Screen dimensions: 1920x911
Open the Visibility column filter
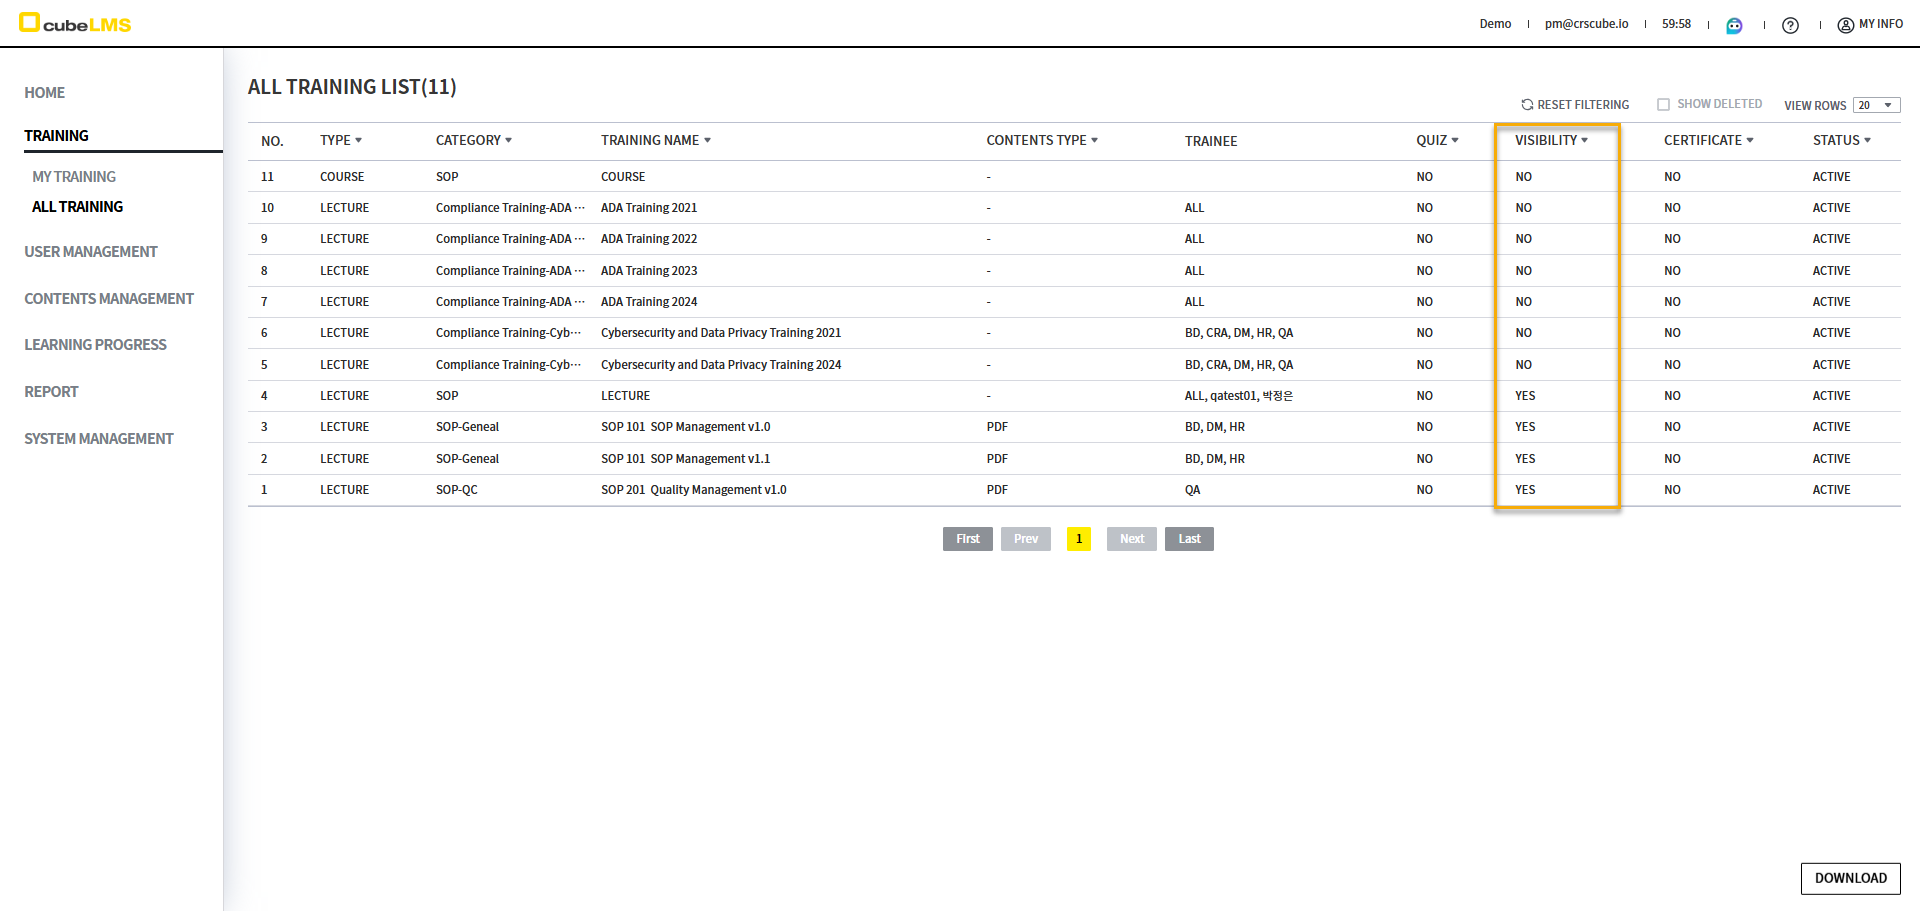(x=1584, y=140)
